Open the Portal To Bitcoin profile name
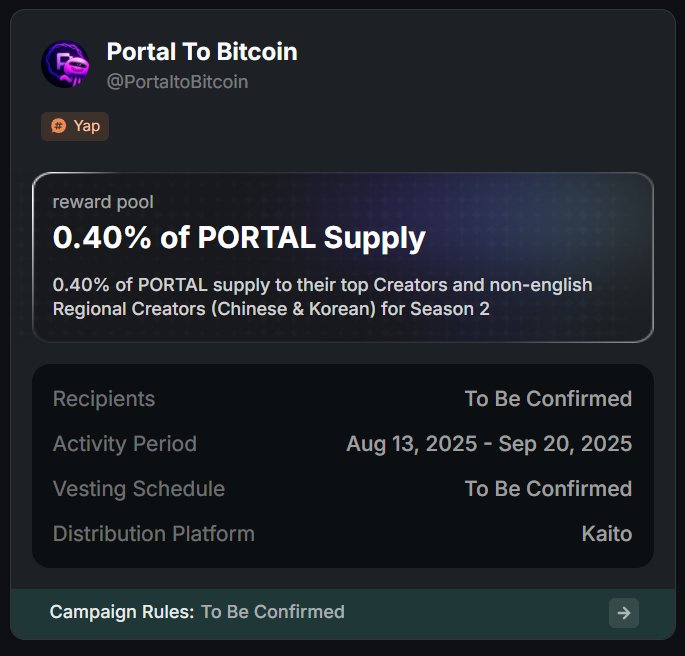The image size is (685, 656). [x=202, y=52]
